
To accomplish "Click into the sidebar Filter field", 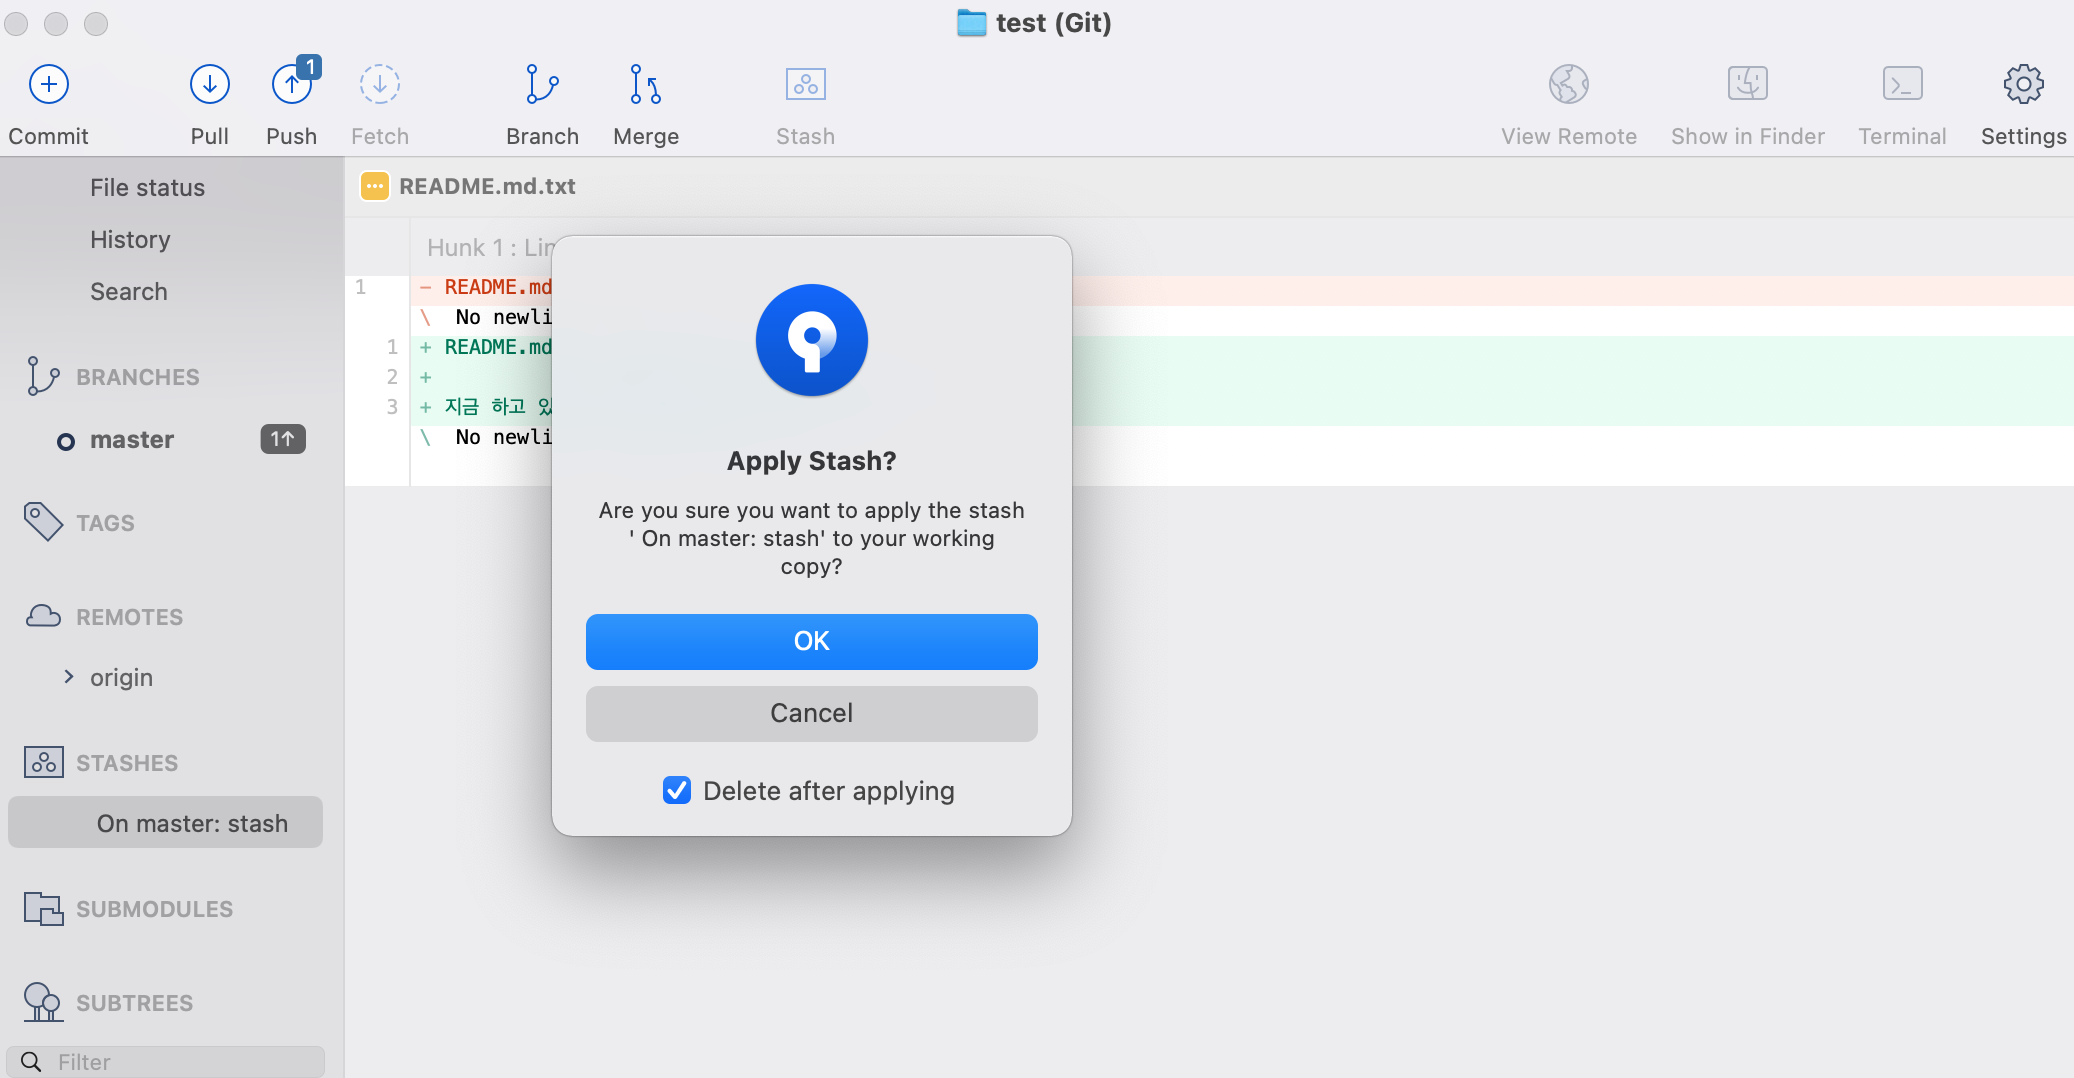I will click(x=165, y=1061).
